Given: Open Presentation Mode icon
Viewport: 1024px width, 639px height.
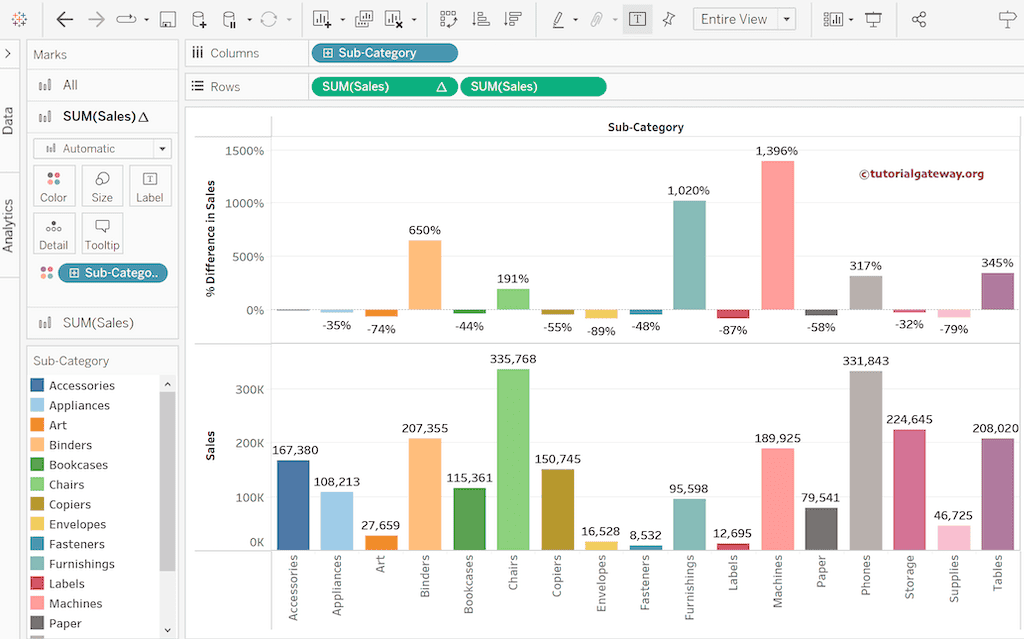Looking at the screenshot, I should click(x=873, y=19).
